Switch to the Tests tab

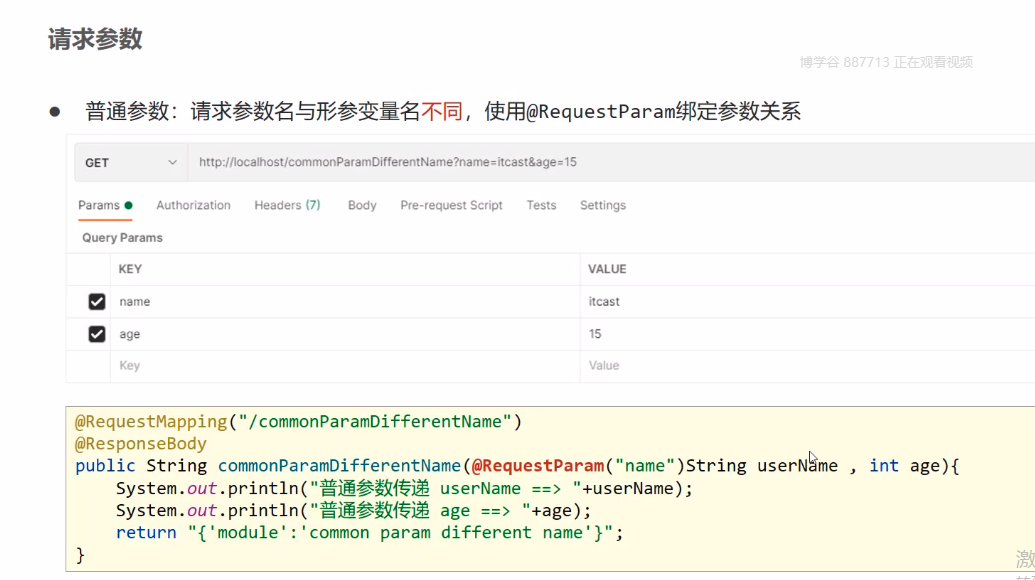click(541, 205)
